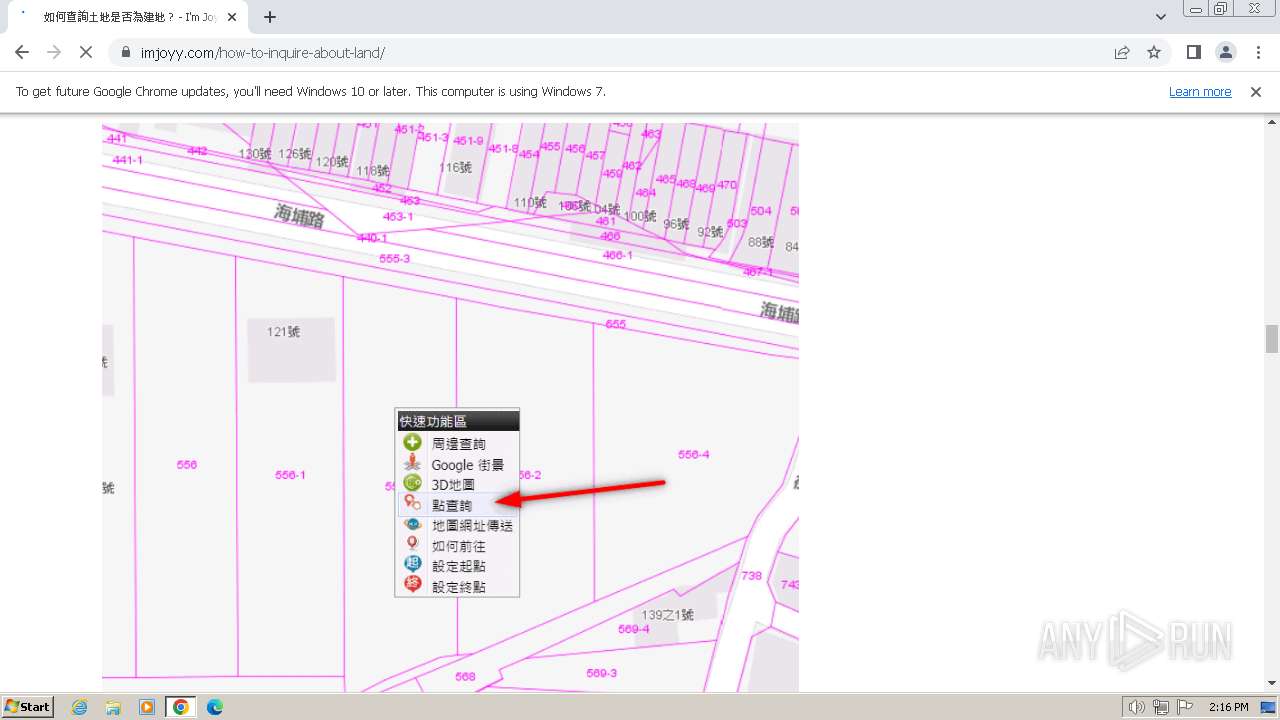This screenshot has height=720, width=1280.
Task: Click the forward navigation arrow
Action: pos(54,52)
